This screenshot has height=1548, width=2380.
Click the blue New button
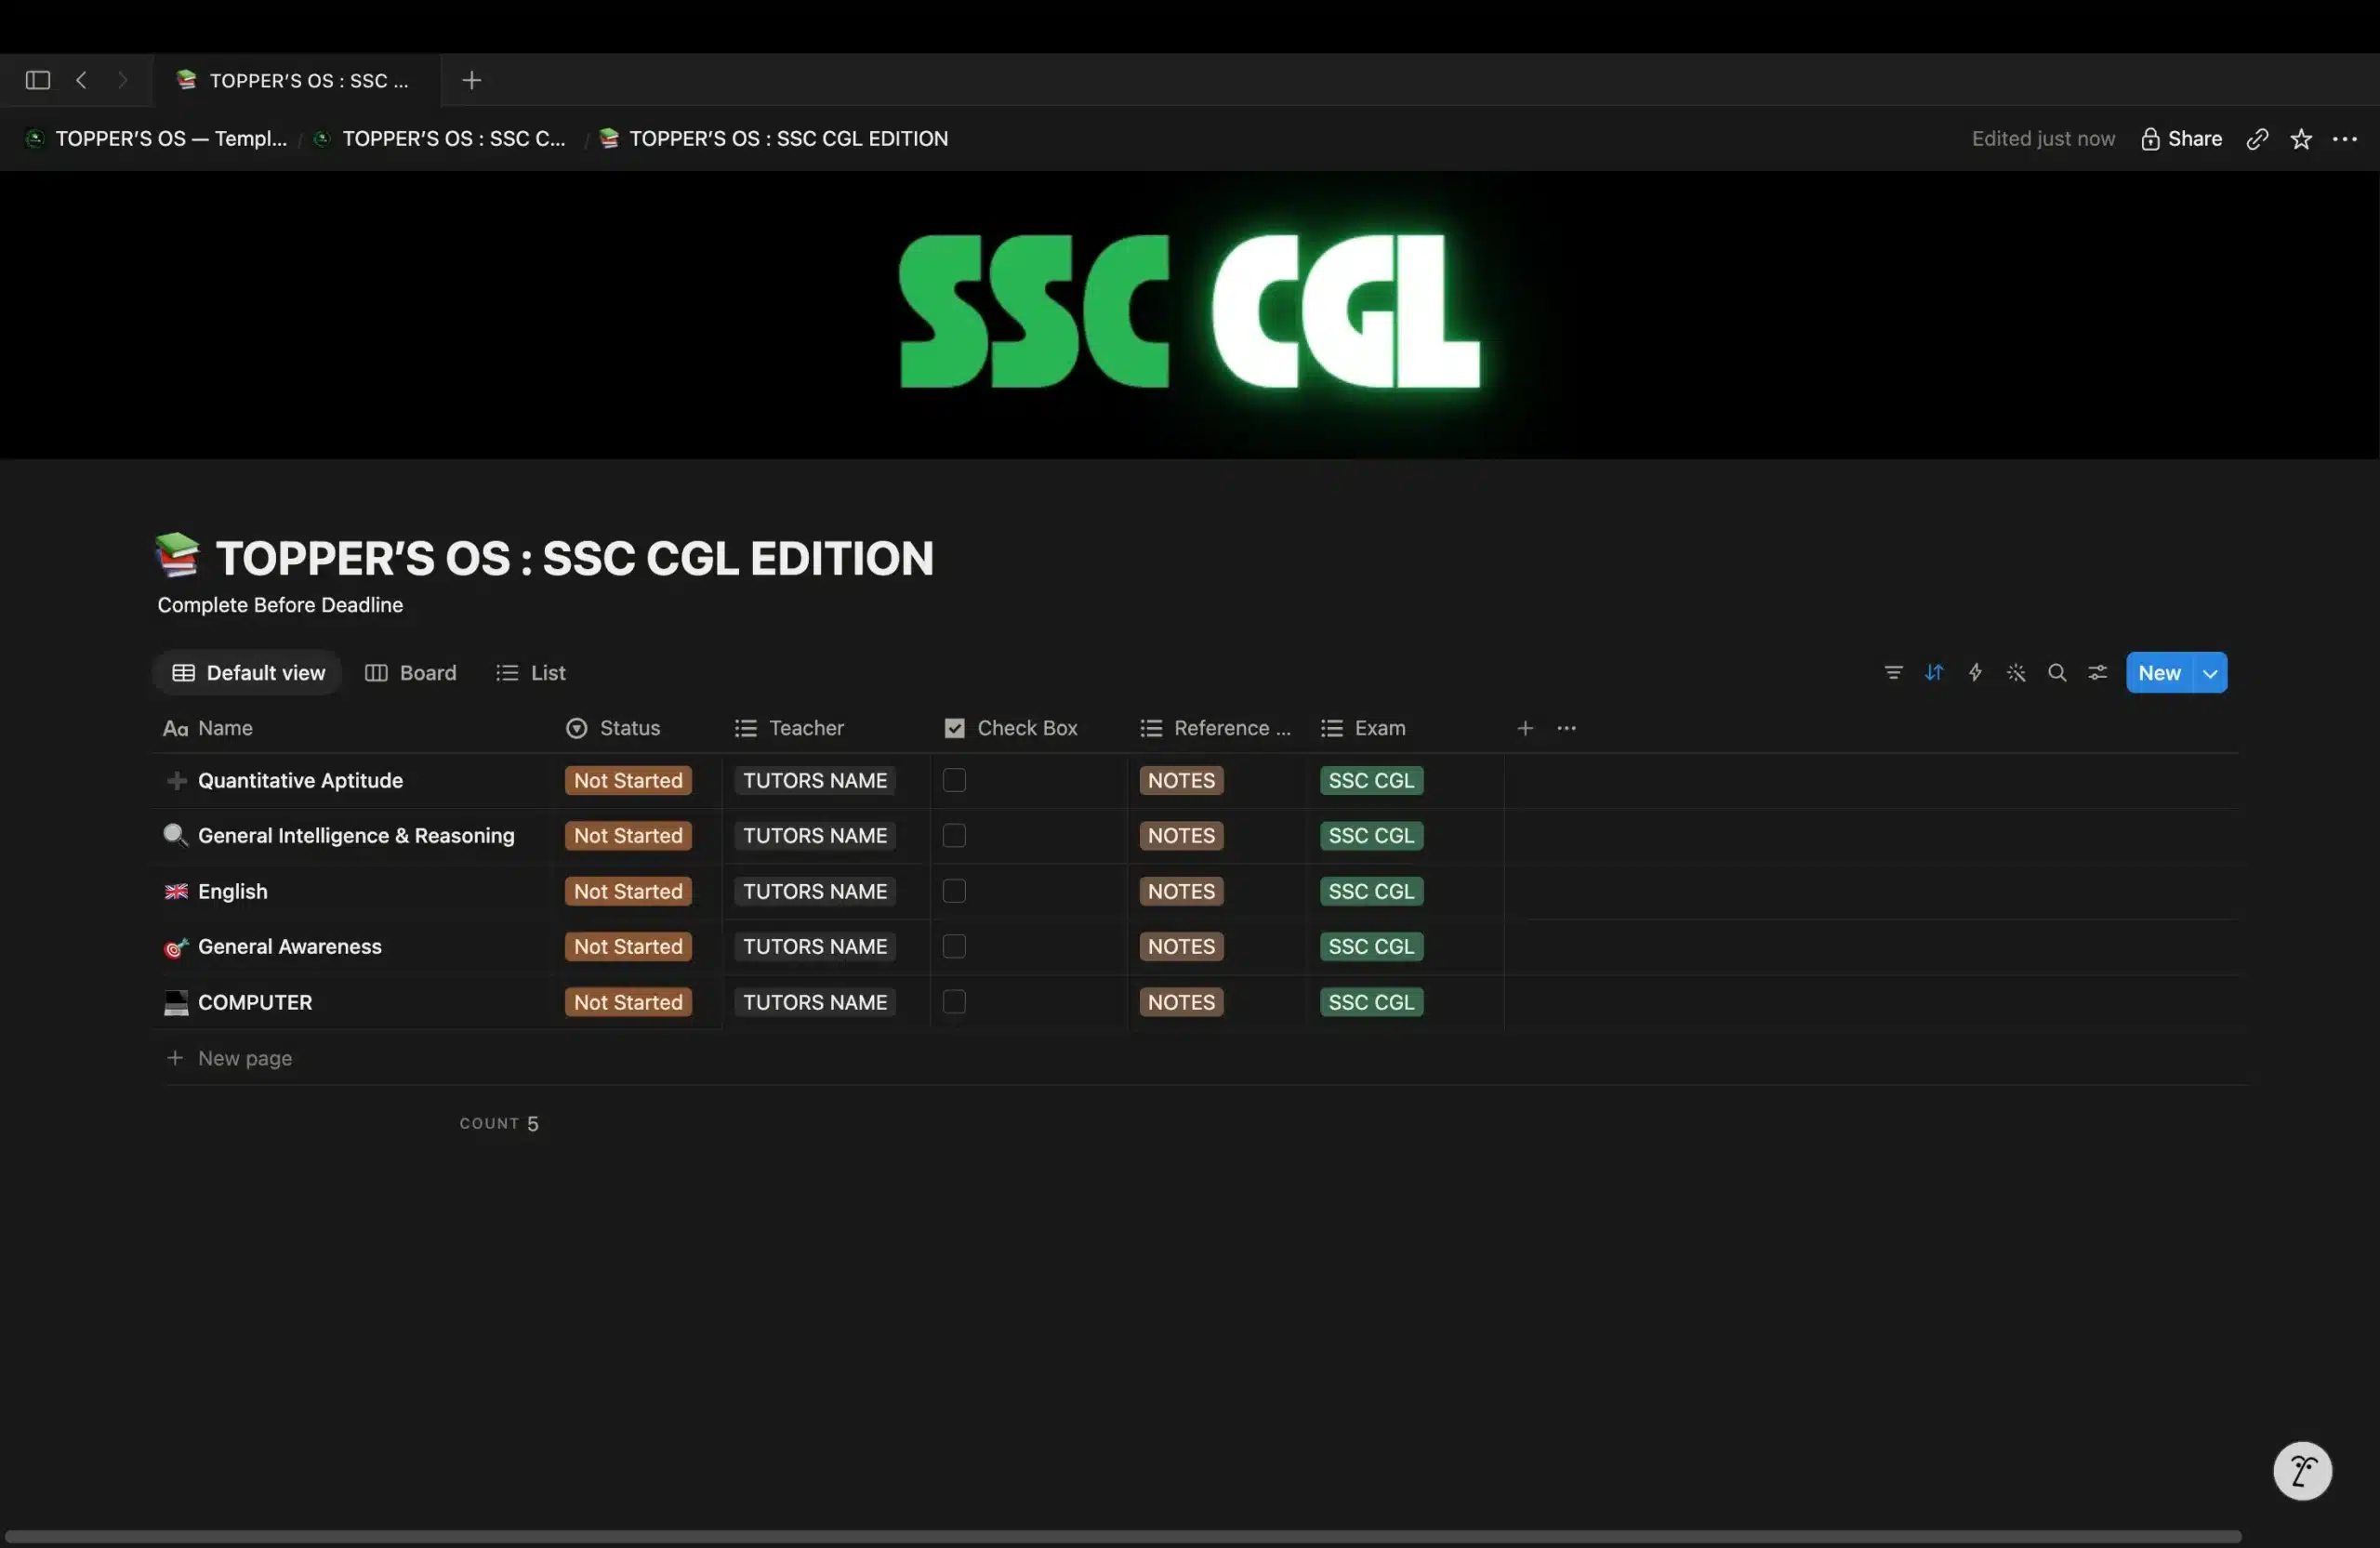click(x=2159, y=673)
